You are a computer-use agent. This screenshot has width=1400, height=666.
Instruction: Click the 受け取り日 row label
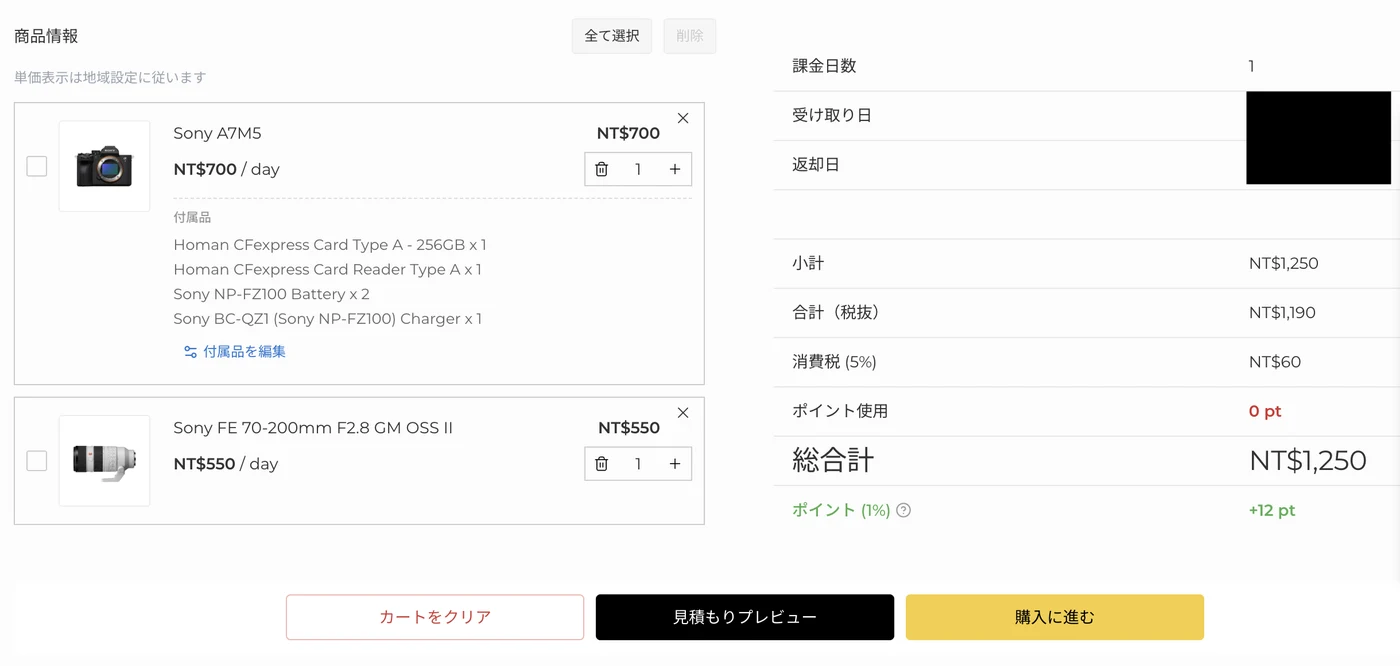832,115
